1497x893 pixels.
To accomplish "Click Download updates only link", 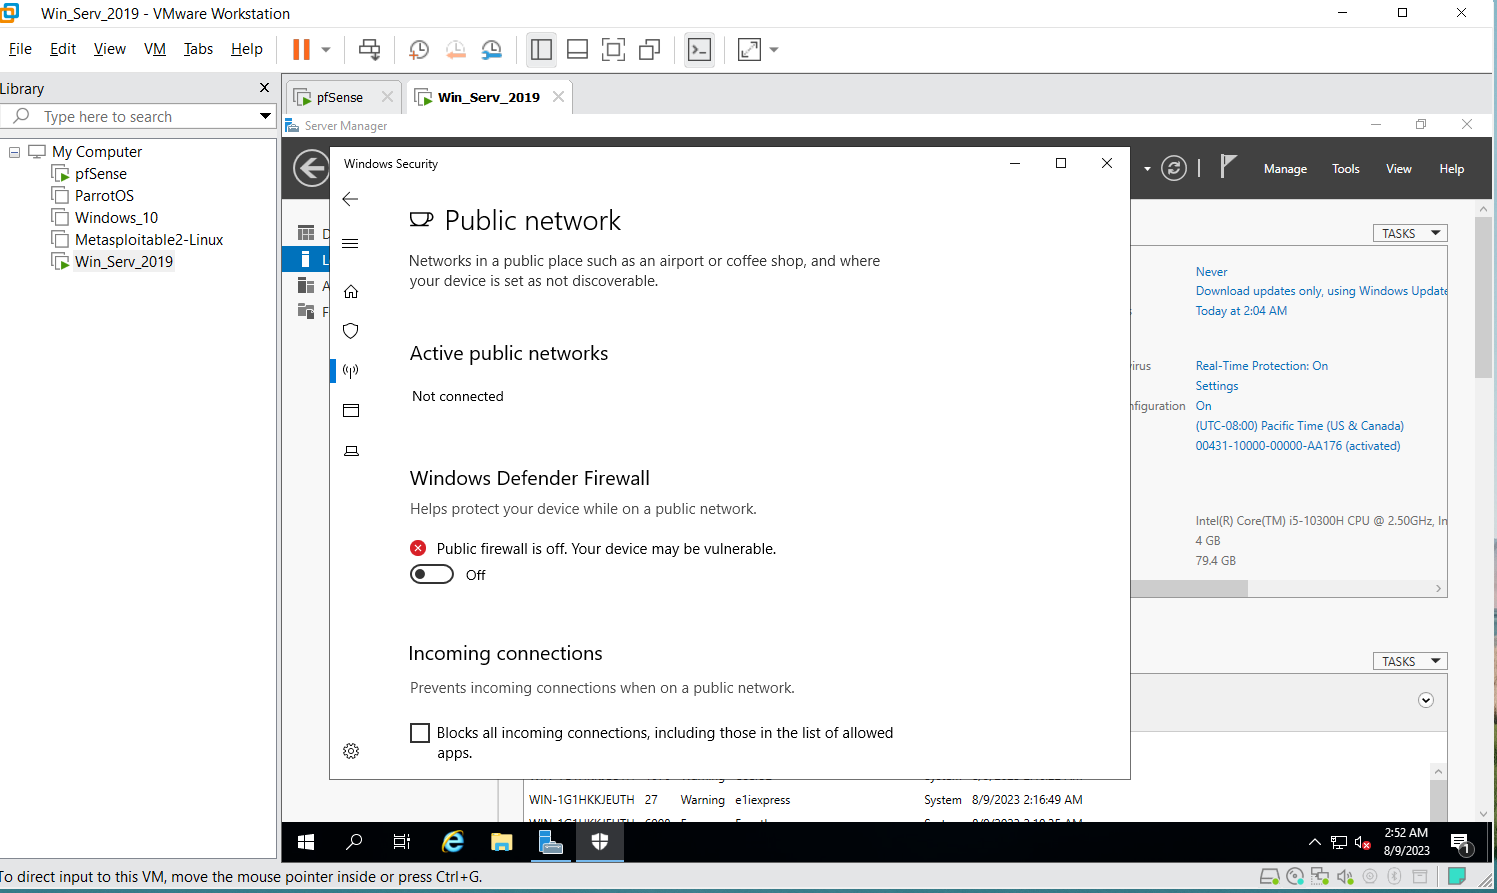I will (x=1322, y=291).
